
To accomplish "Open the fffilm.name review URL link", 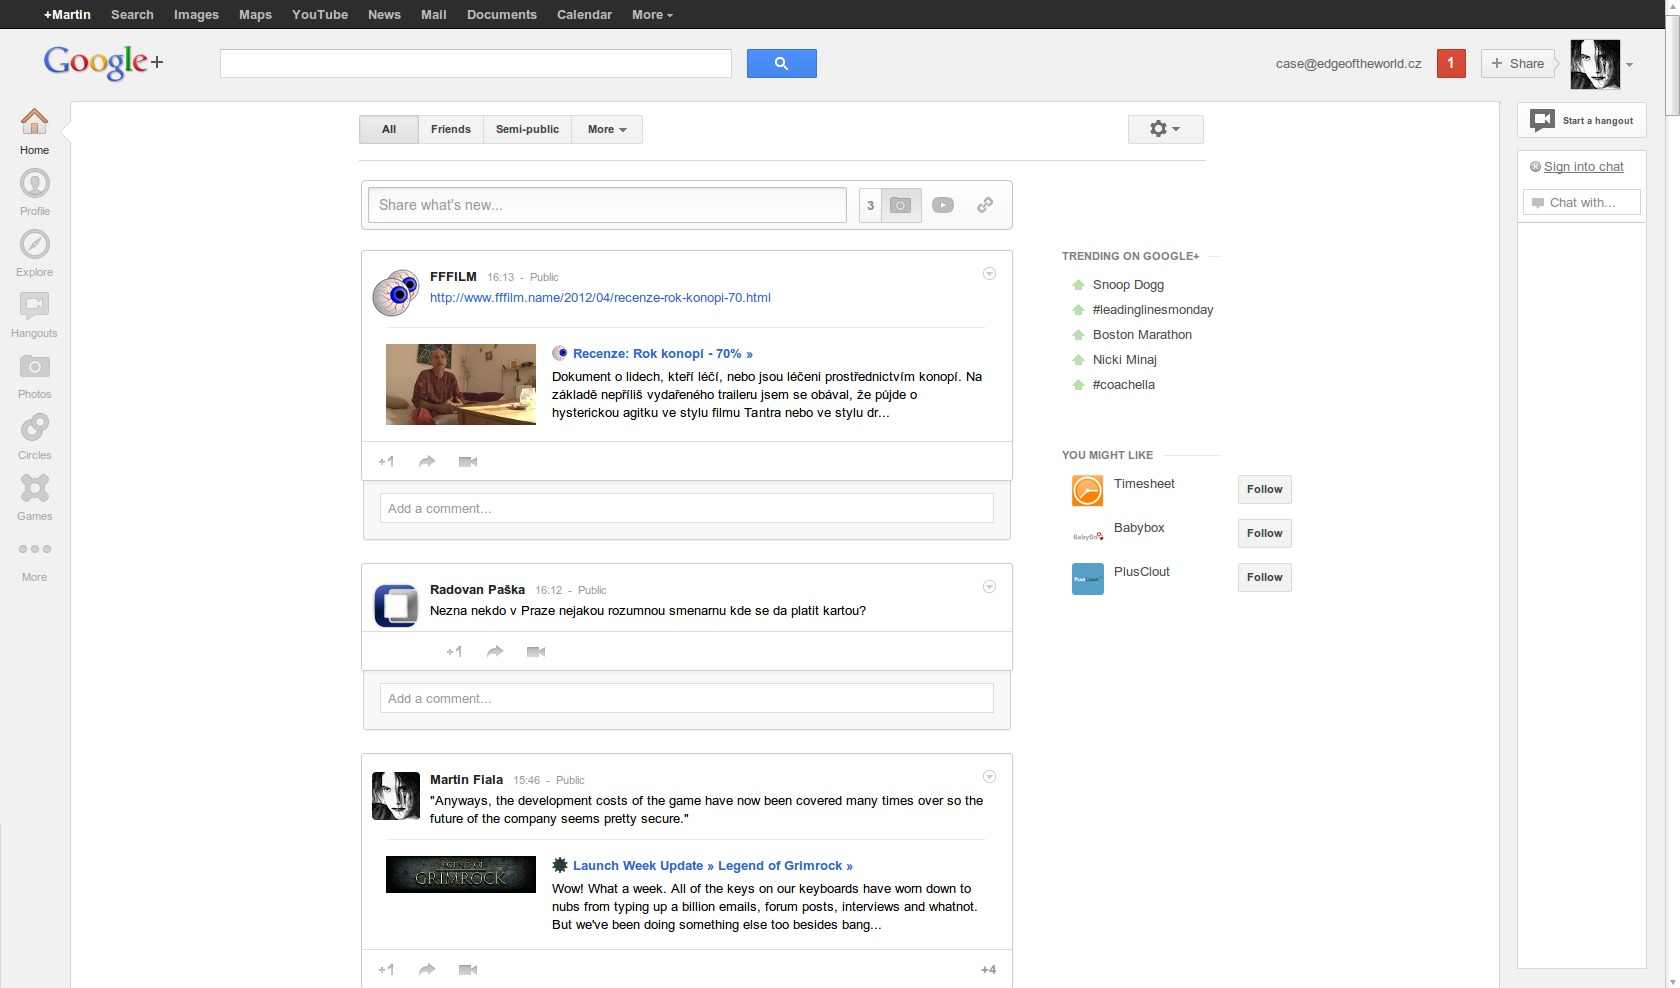I will (600, 297).
